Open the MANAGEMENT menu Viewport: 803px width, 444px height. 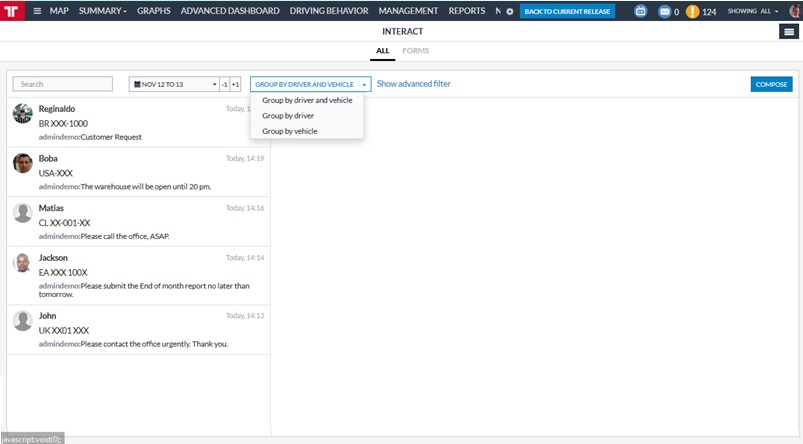(x=408, y=11)
